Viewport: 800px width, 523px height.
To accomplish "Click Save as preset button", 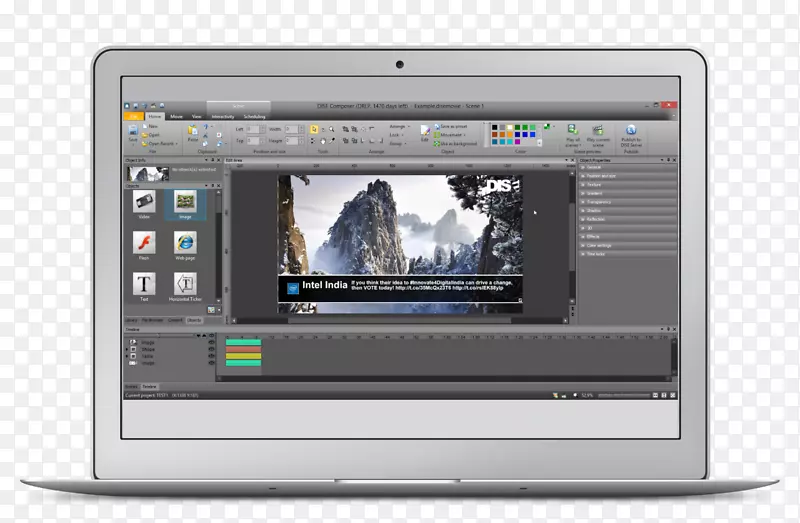I will point(451,127).
